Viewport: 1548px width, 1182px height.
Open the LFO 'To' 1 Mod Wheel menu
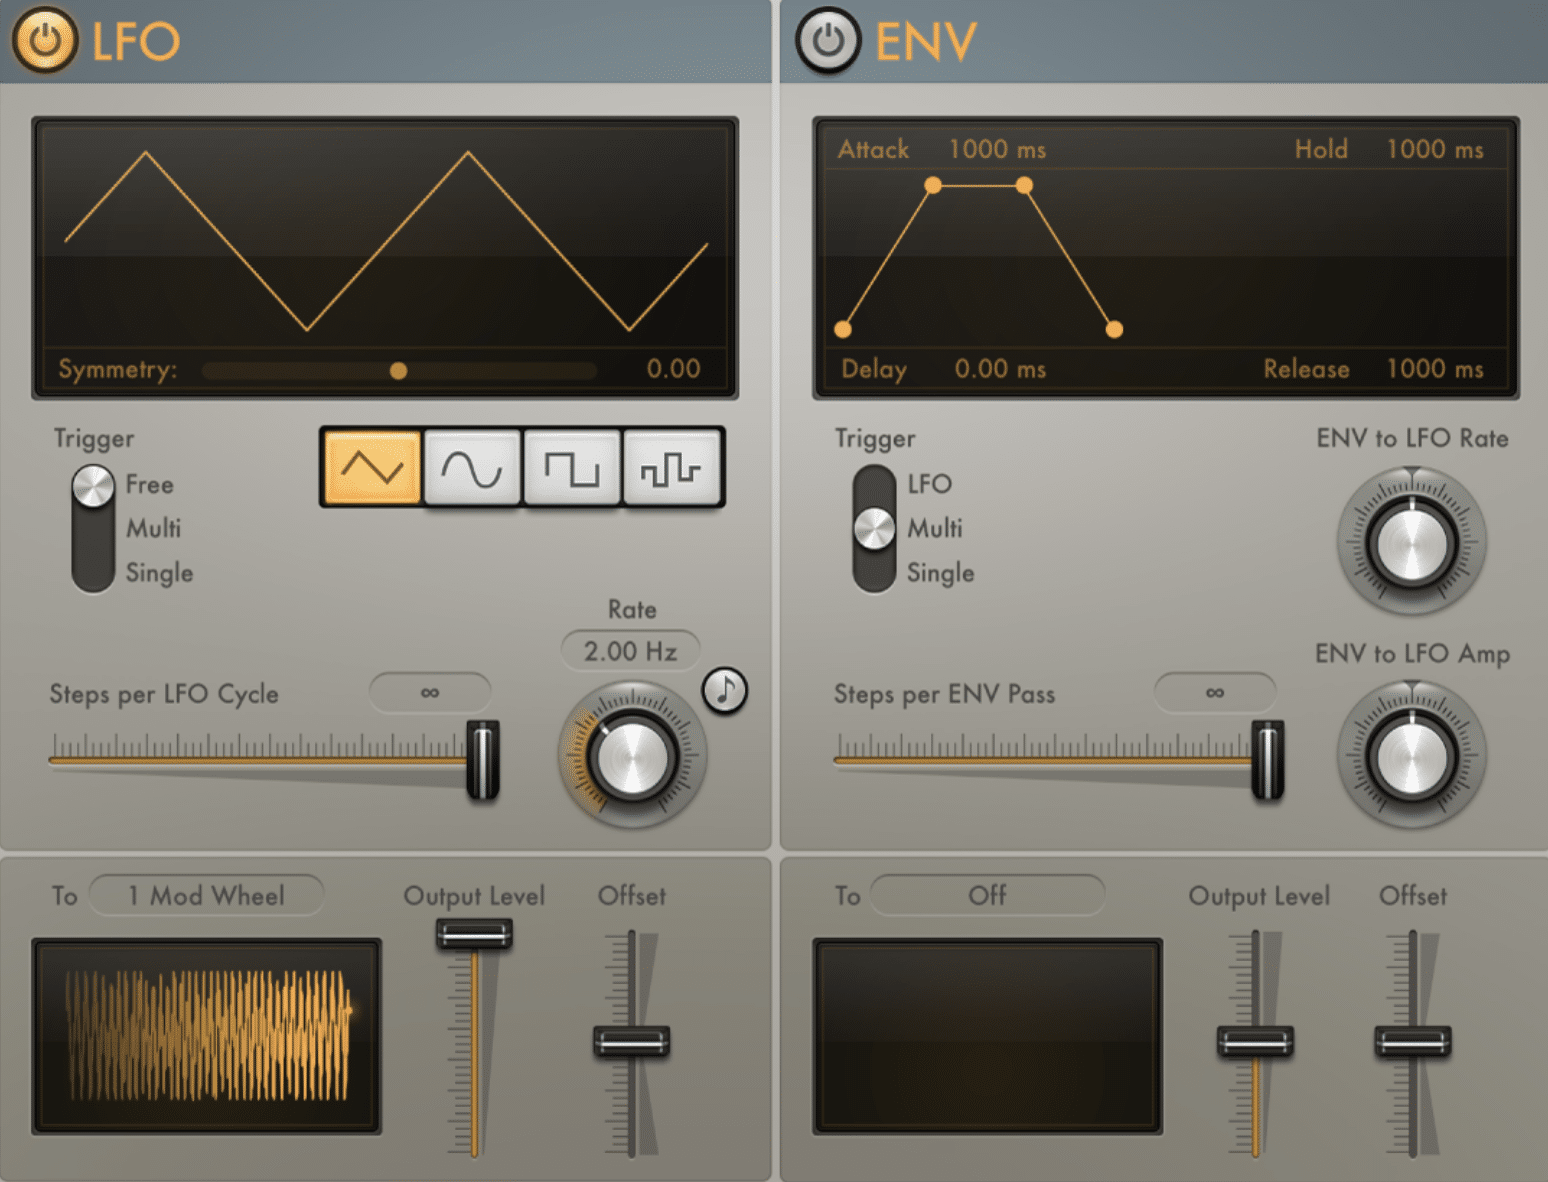coord(206,895)
